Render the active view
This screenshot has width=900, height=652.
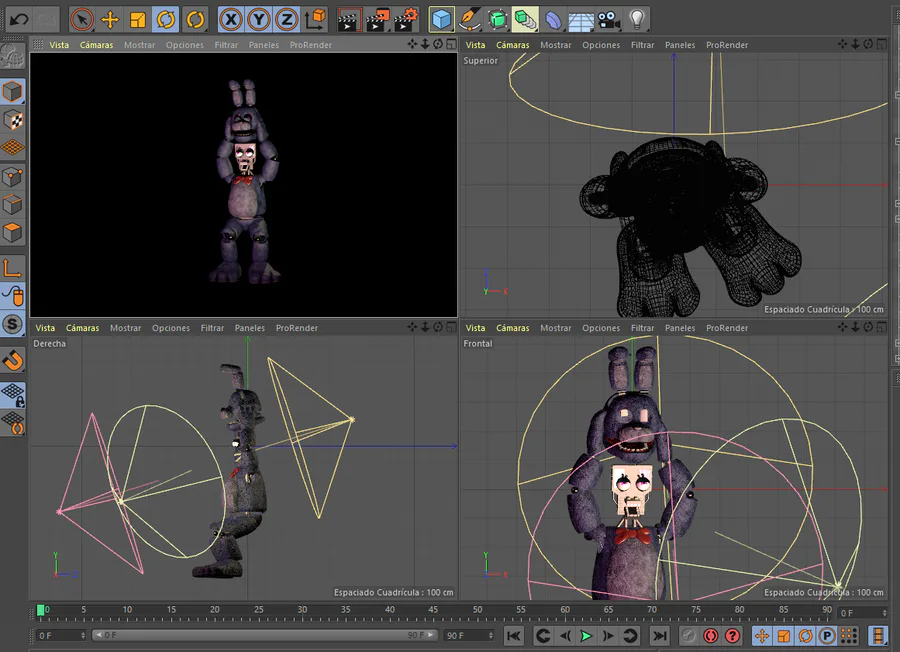pos(348,20)
